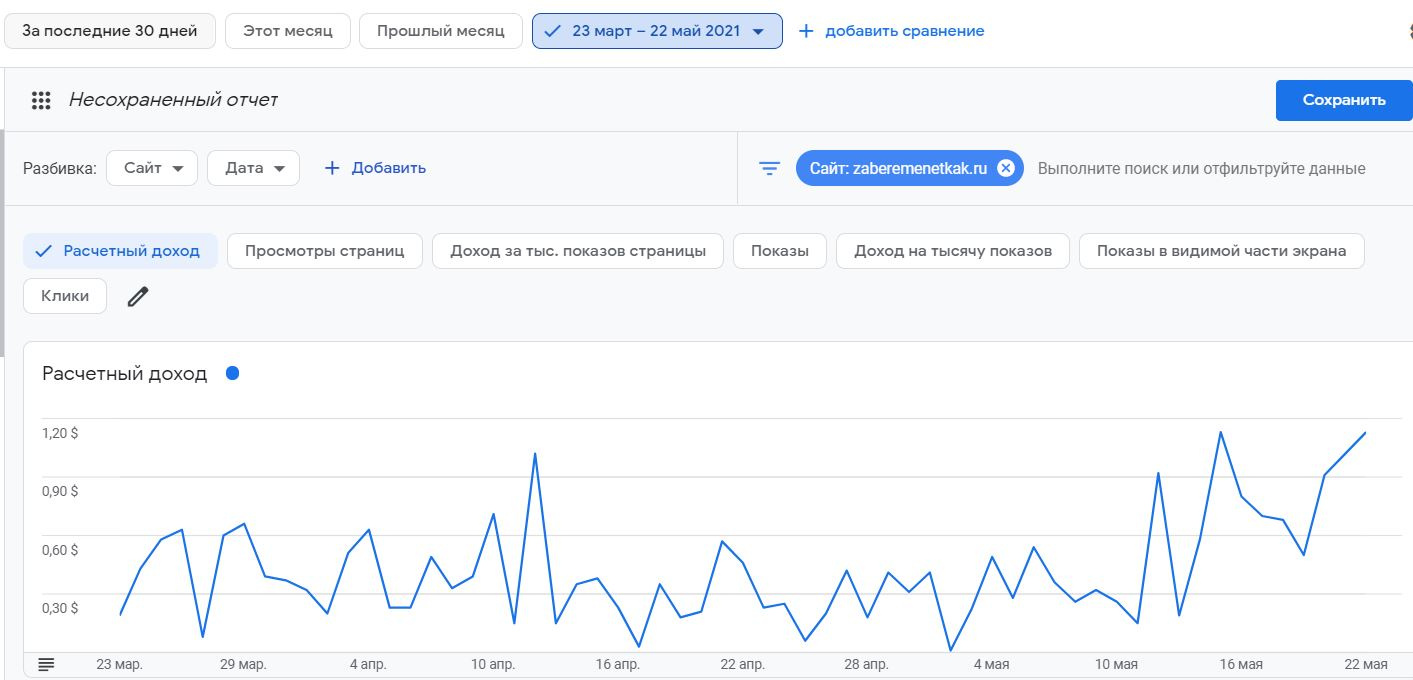Select the За последние 30 дней range
This screenshot has height=680, width=1413.
[110, 31]
